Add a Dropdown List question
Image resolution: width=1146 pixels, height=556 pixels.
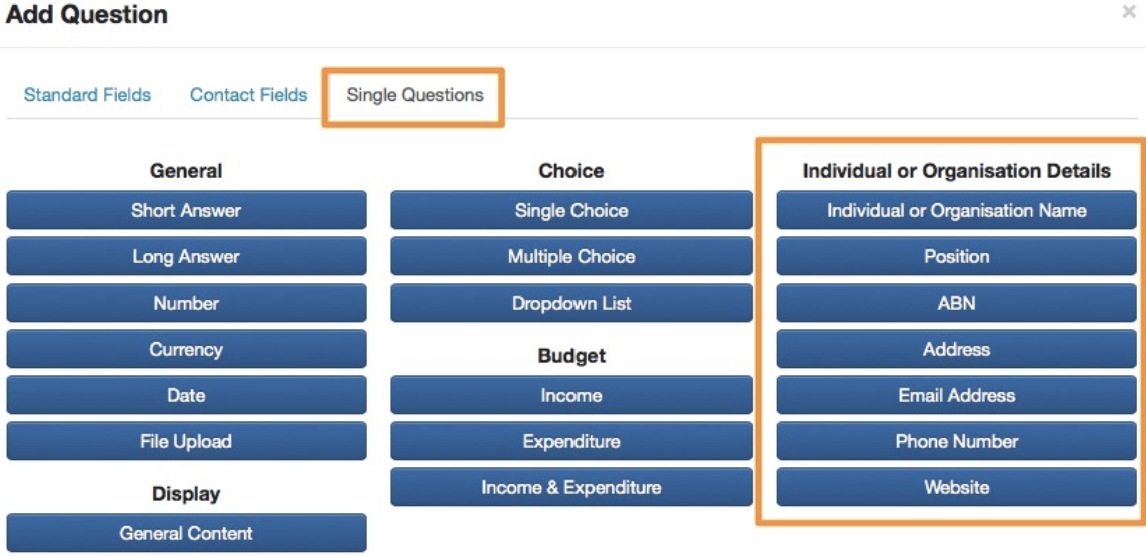[x=571, y=303]
